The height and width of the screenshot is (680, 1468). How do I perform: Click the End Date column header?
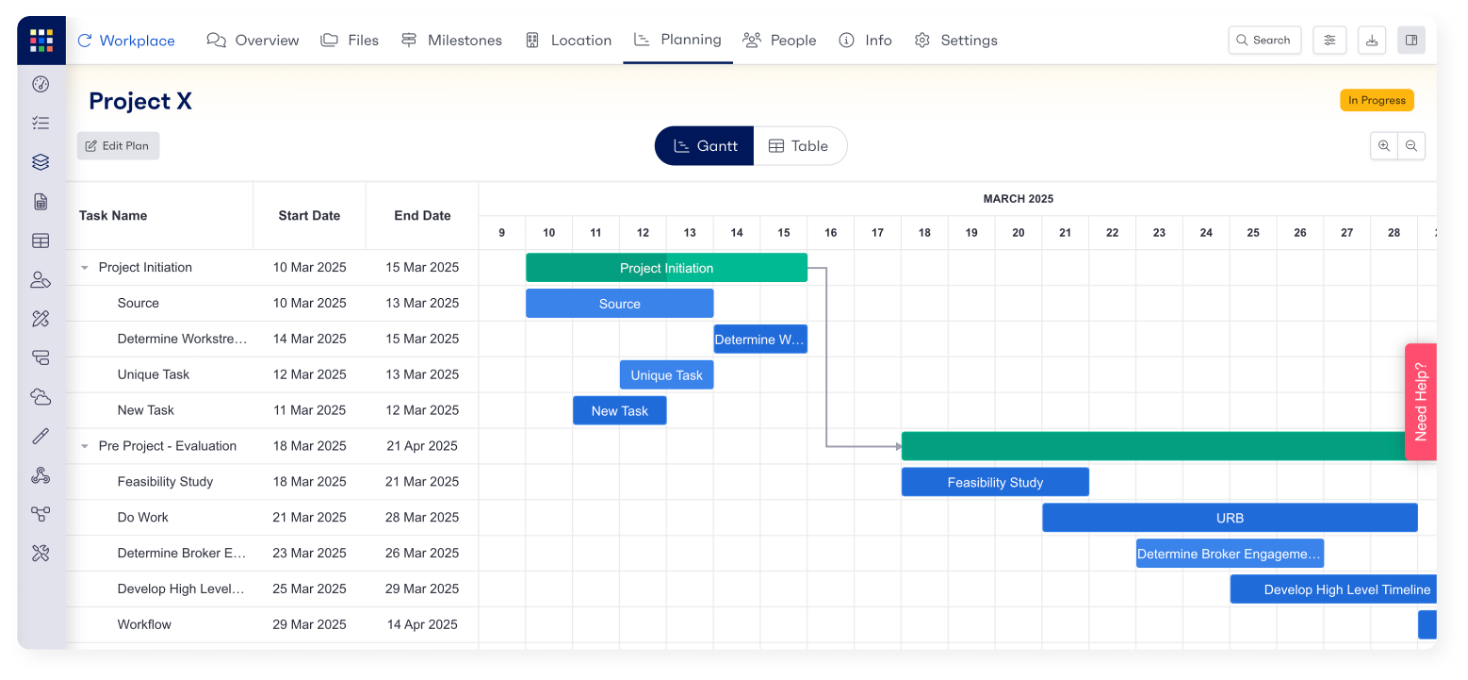tap(422, 215)
